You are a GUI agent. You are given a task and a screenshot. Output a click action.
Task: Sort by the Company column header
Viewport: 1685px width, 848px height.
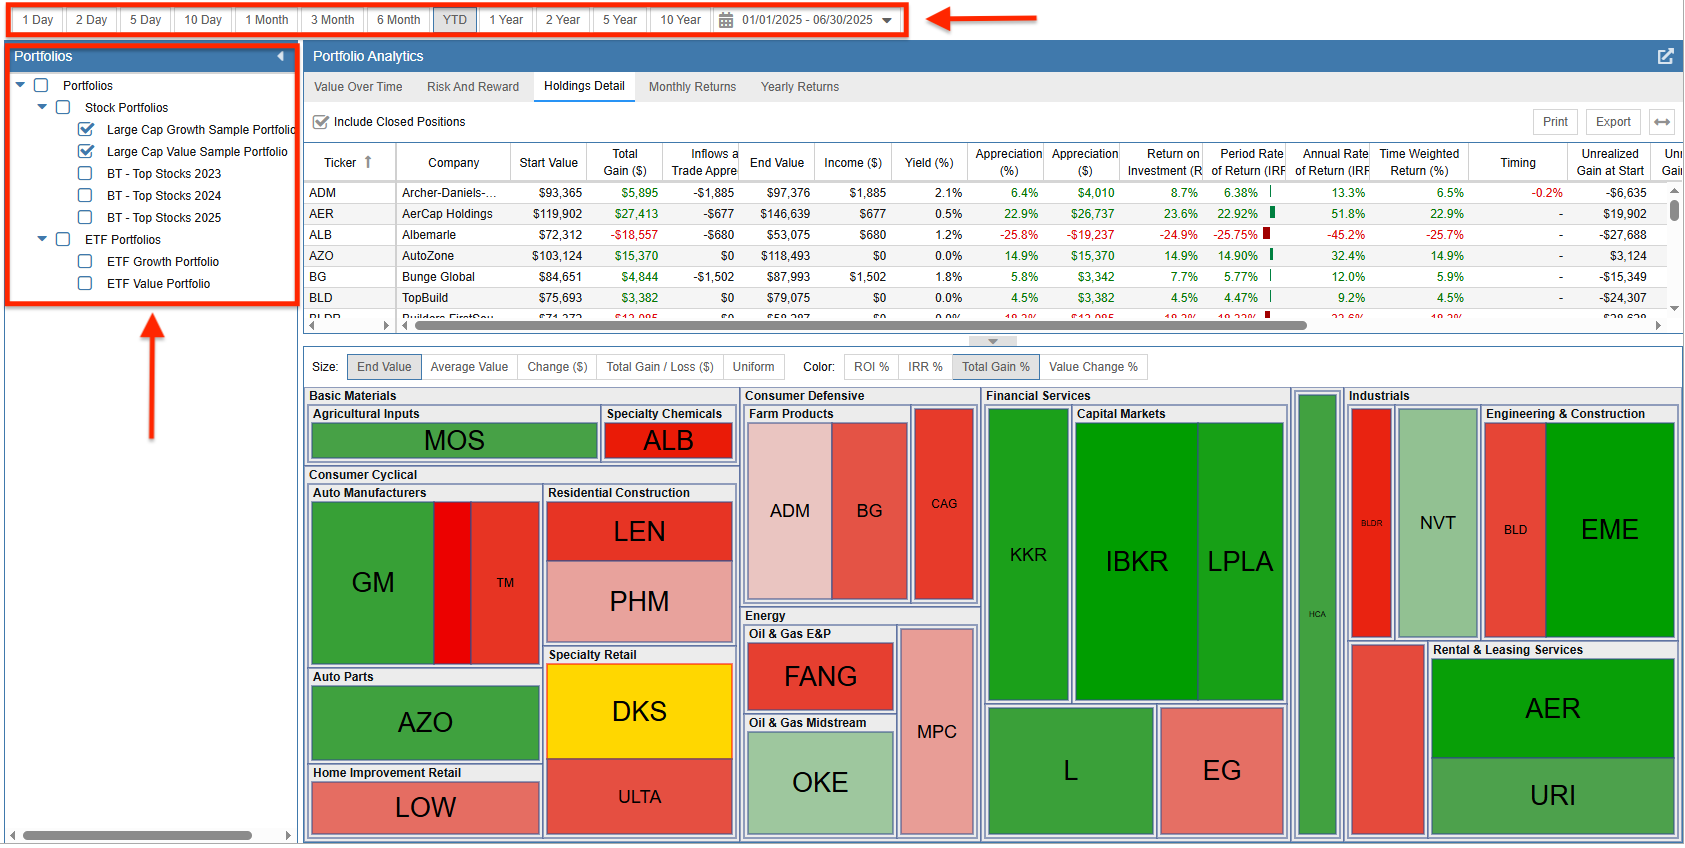click(x=453, y=162)
